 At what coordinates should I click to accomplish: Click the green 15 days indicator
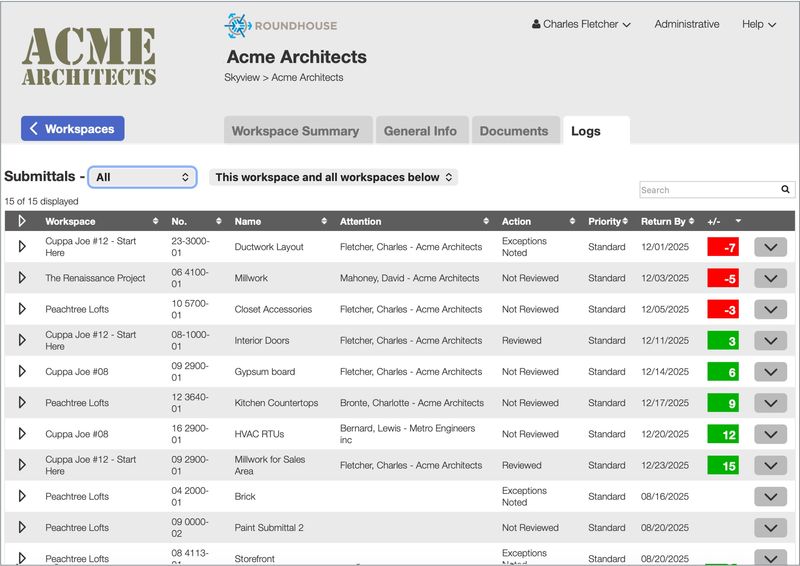723,465
